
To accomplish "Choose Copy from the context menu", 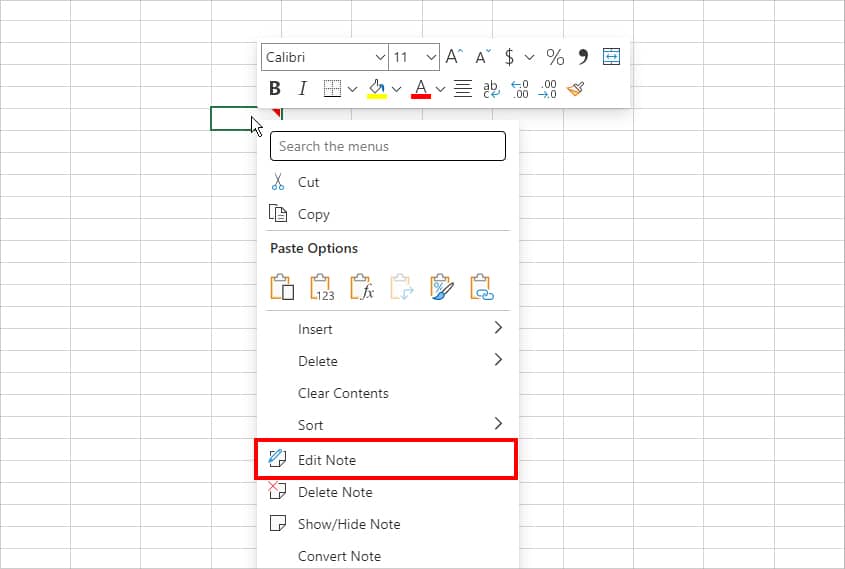I will tap(388, 214).
